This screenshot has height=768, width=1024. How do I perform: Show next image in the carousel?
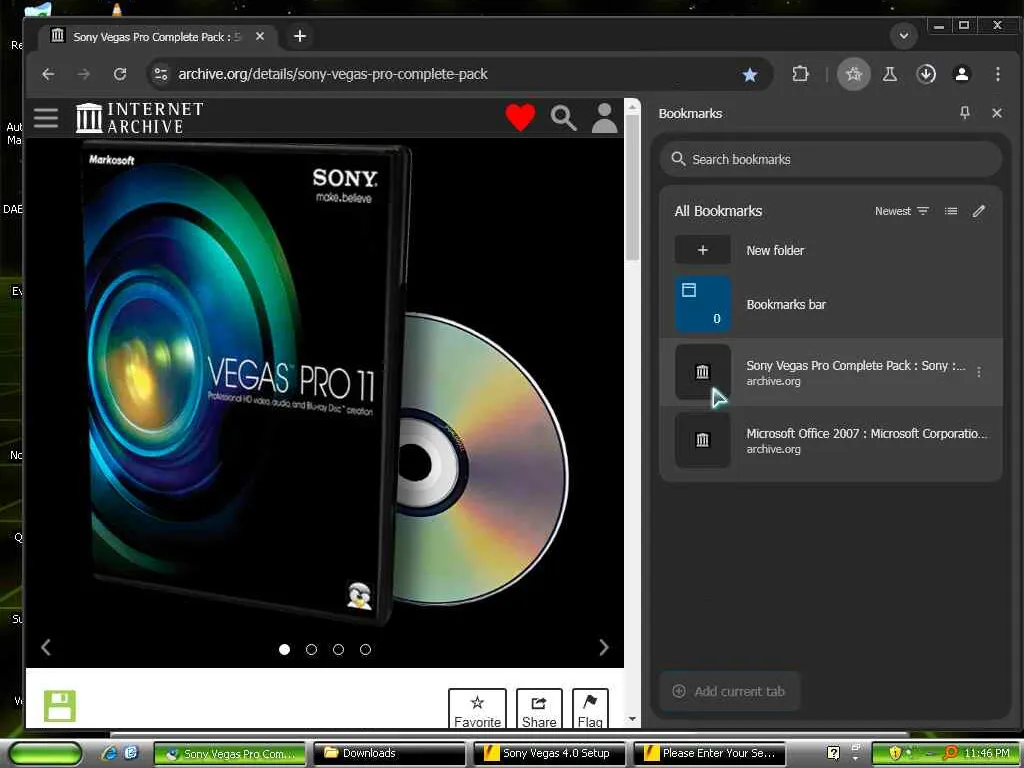pos(603,648)
